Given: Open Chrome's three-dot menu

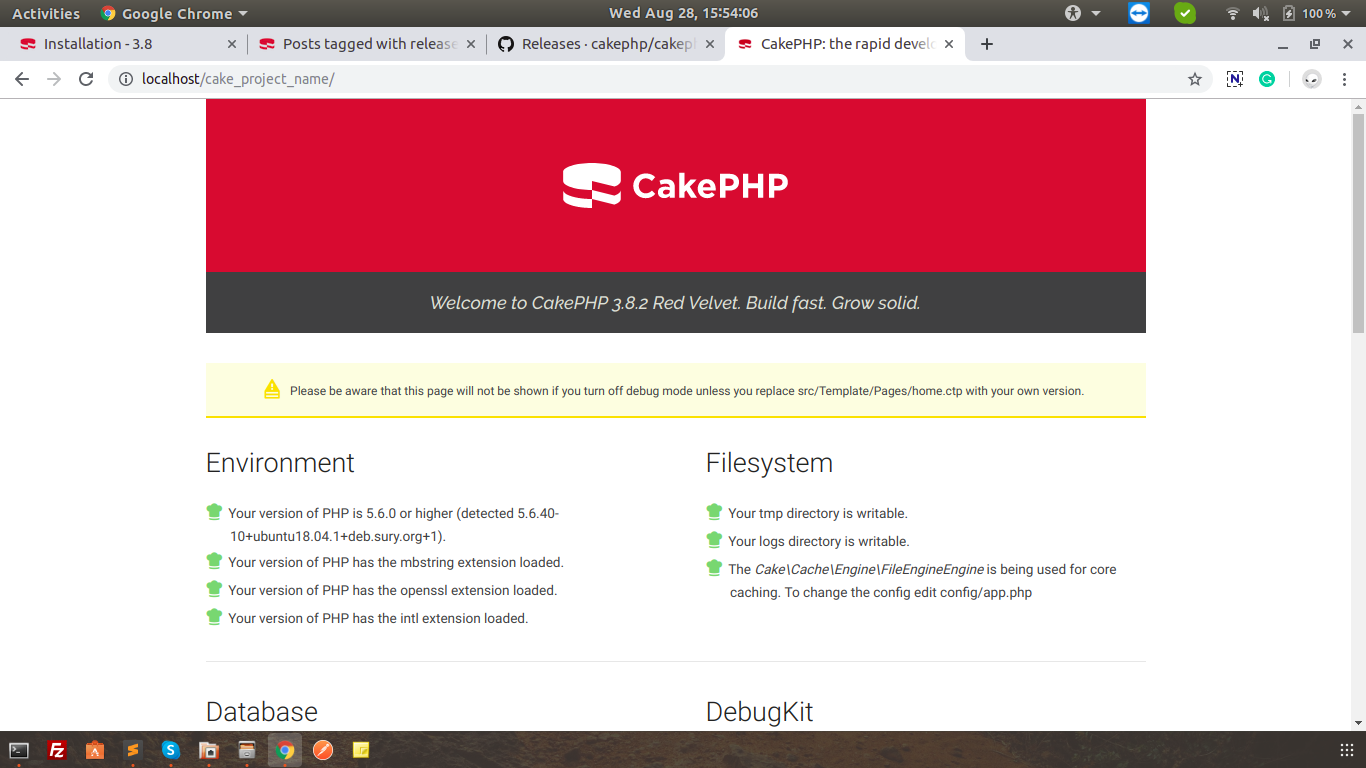Looking at the screenshot, I should pos(1345,78).
